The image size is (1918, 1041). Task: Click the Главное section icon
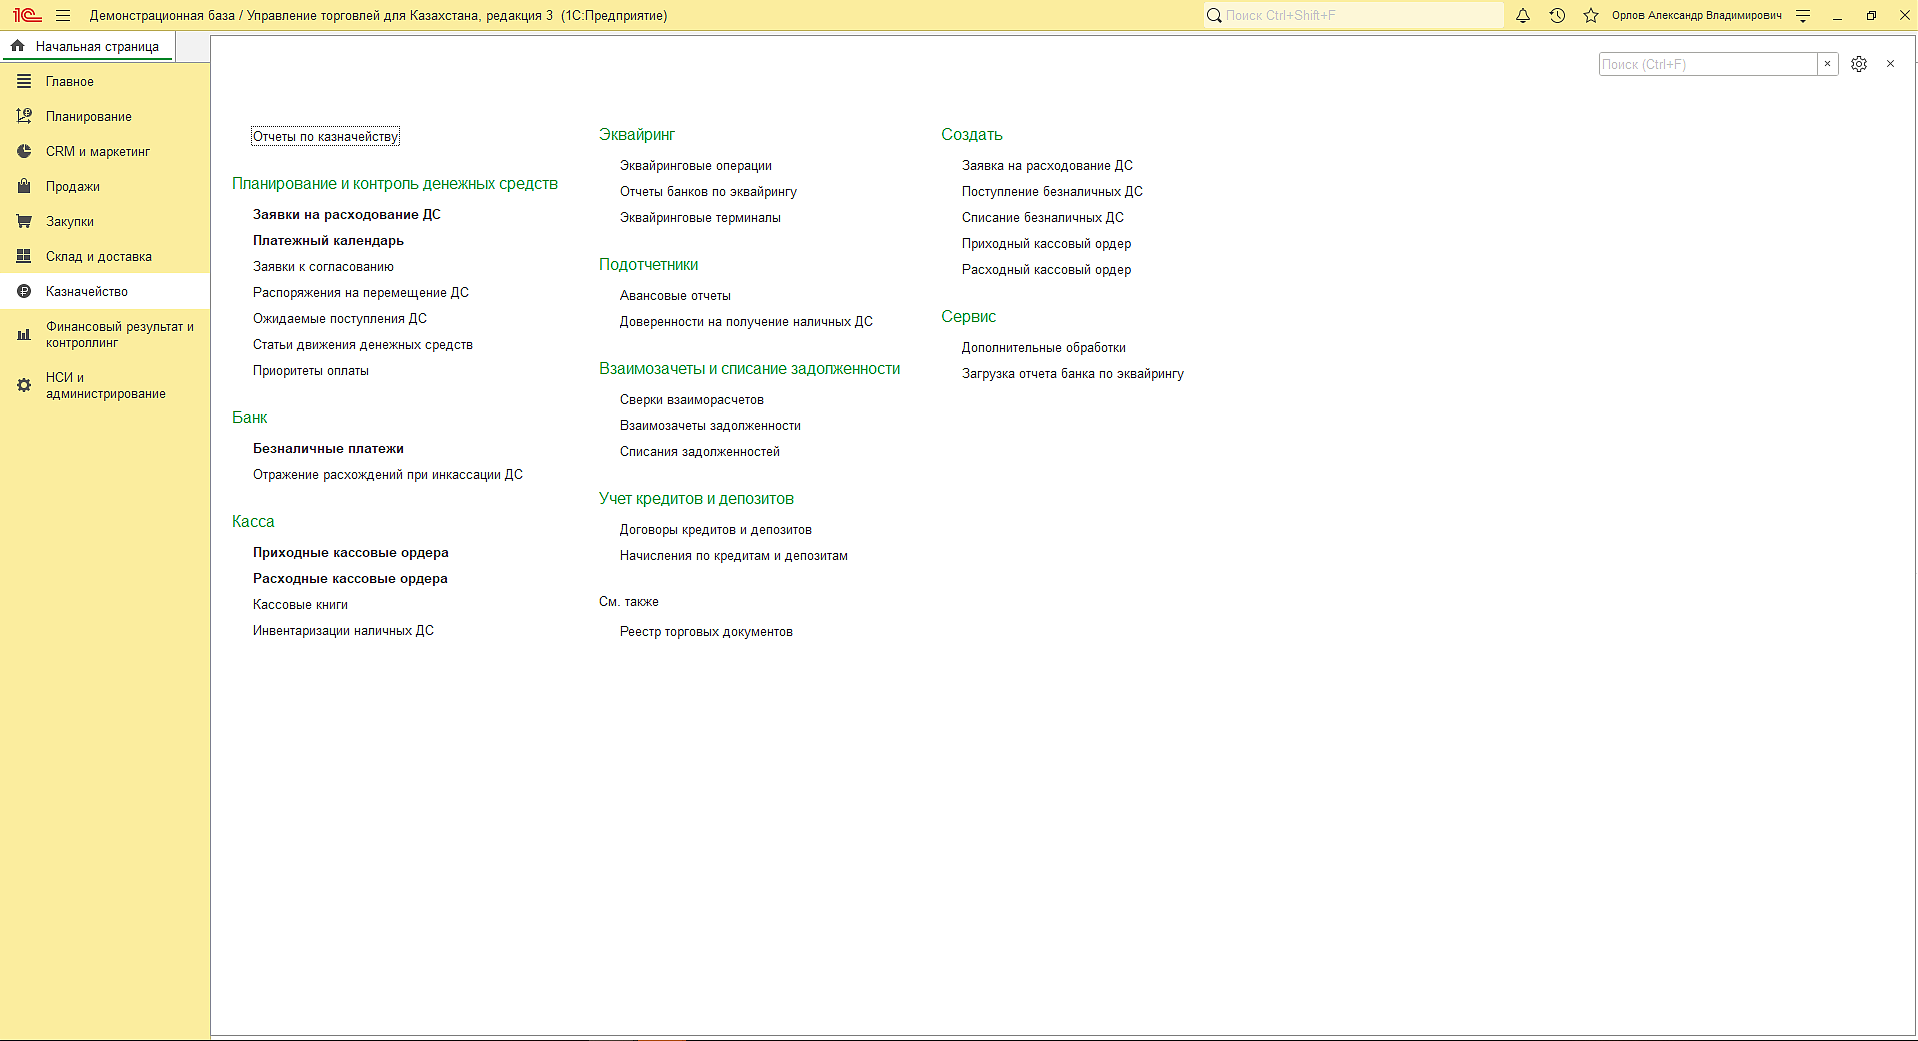pos(24,81)
